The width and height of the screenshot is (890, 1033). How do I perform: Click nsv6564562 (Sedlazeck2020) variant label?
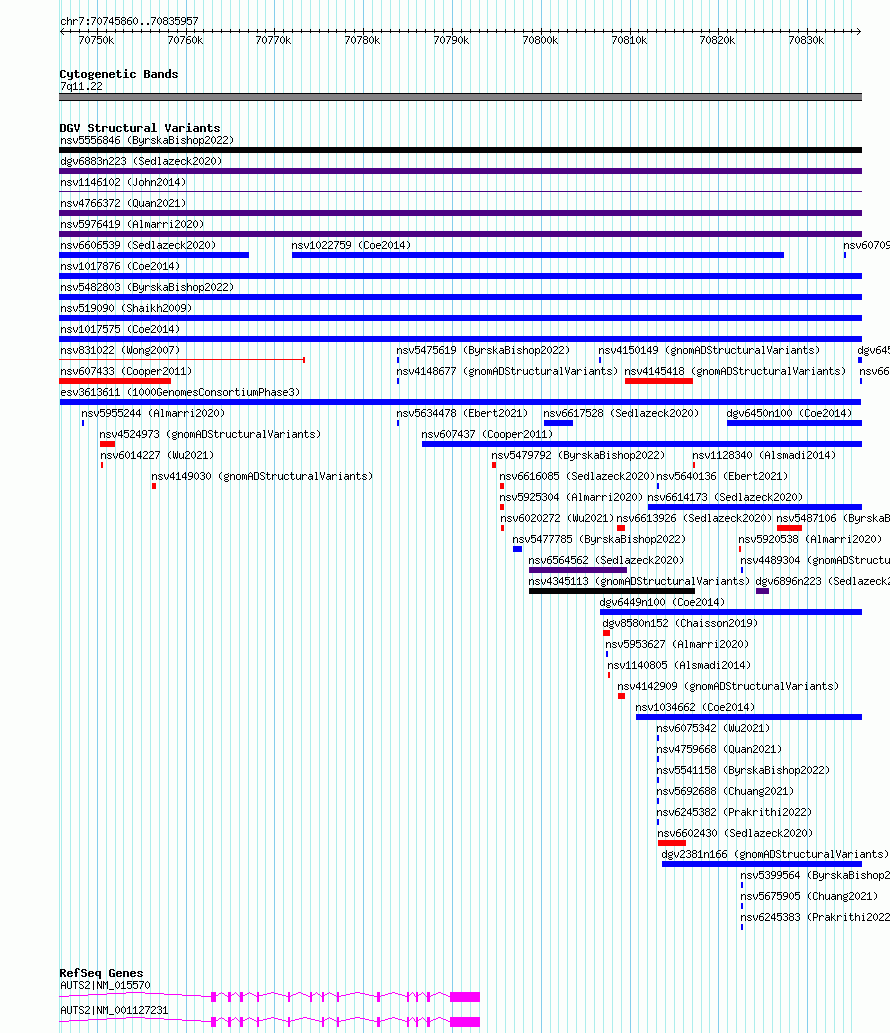pyautogui.click(x=606, y=562)
